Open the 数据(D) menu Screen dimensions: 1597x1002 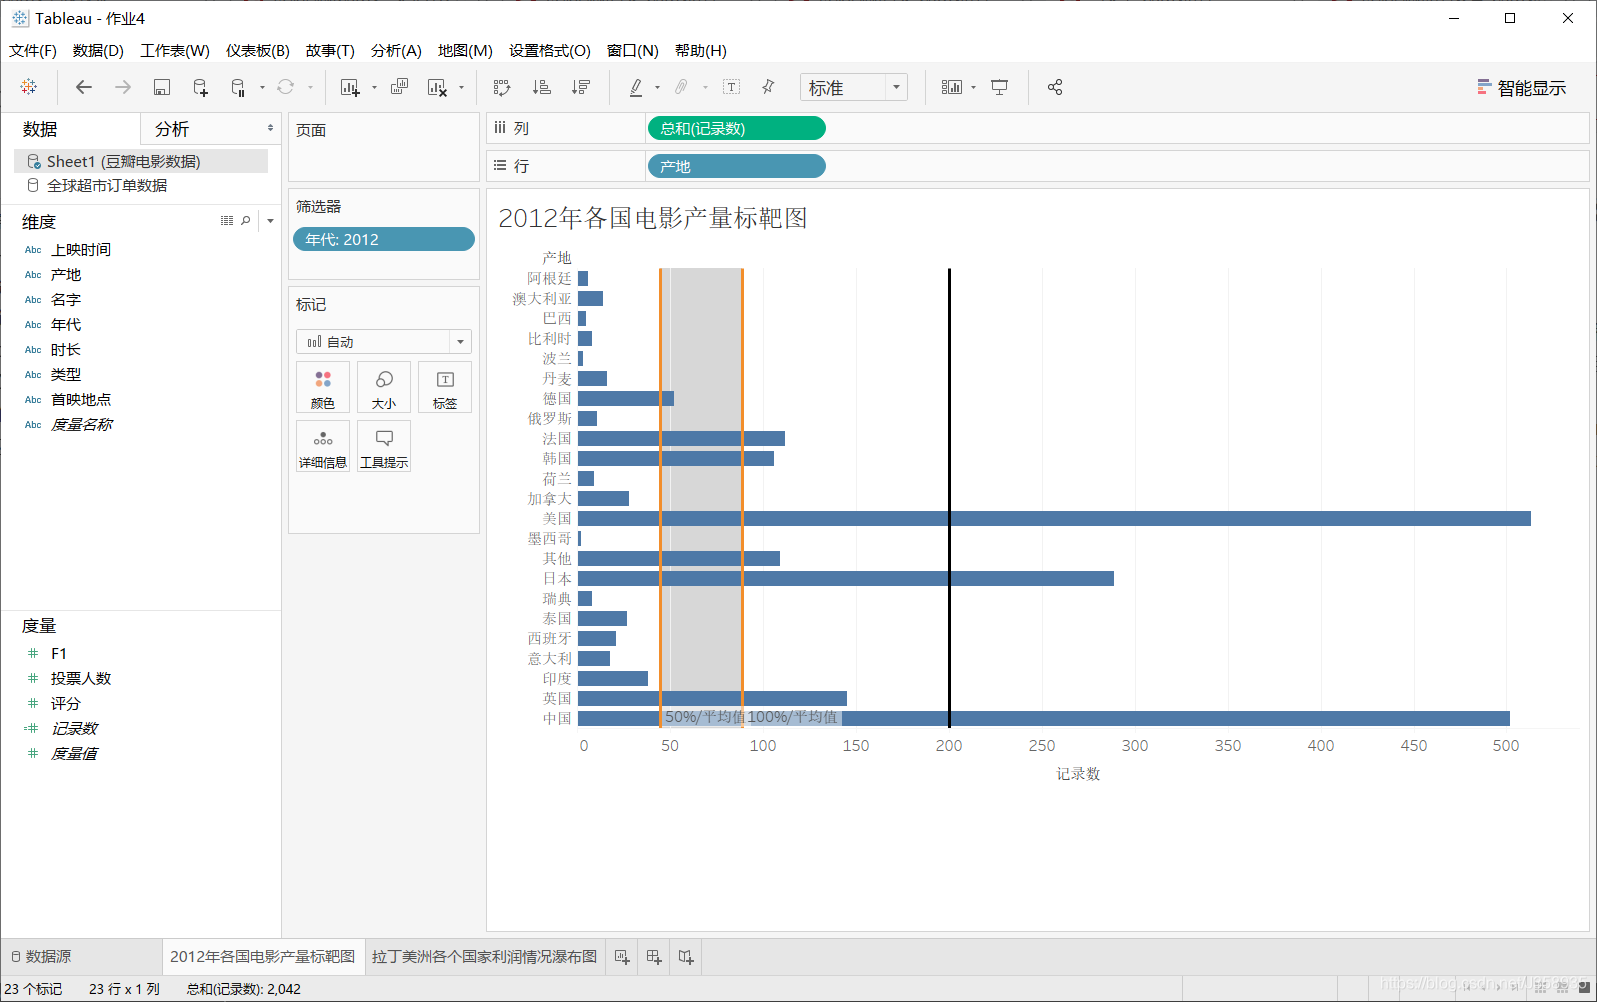pyautogui.click(x=98, y=50)
